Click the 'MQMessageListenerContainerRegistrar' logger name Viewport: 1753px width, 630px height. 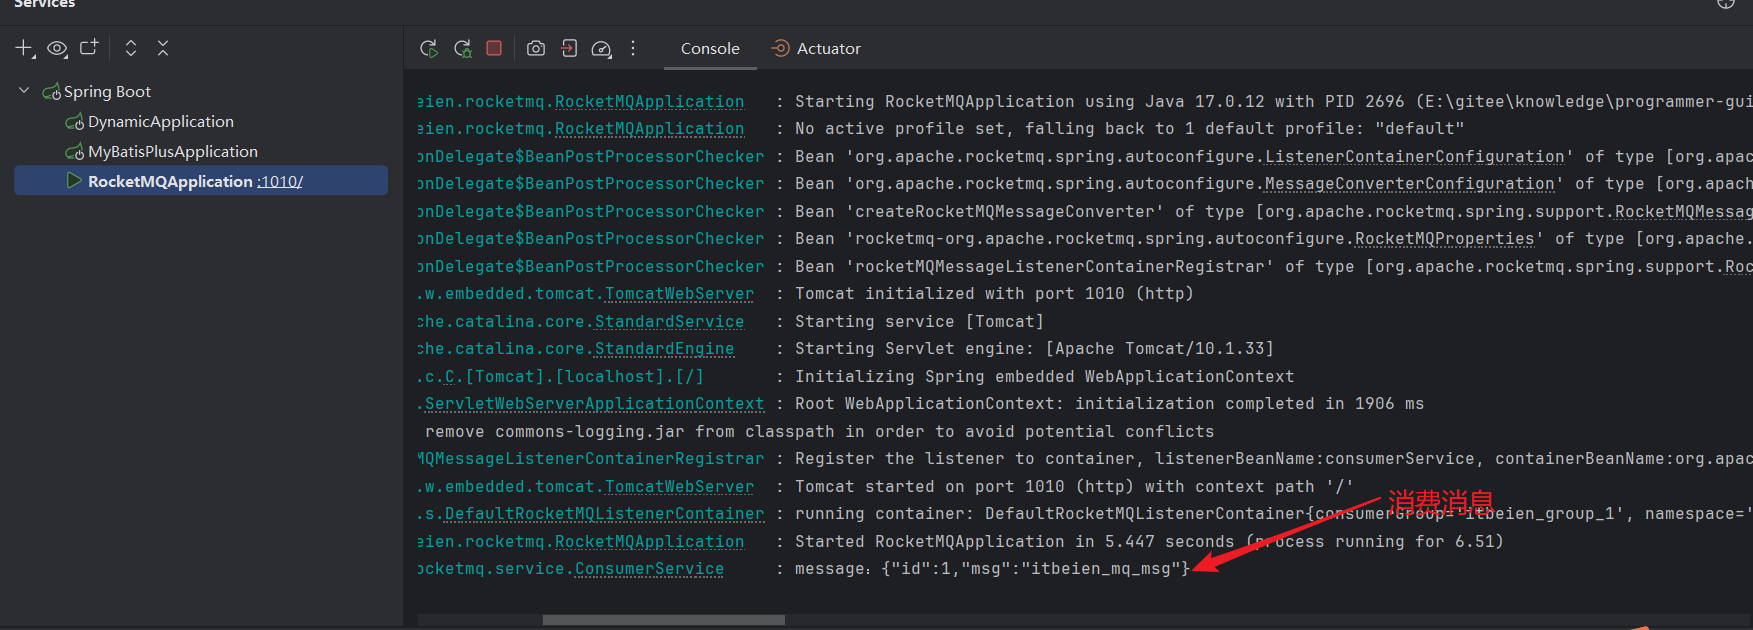tap(591, 459)
